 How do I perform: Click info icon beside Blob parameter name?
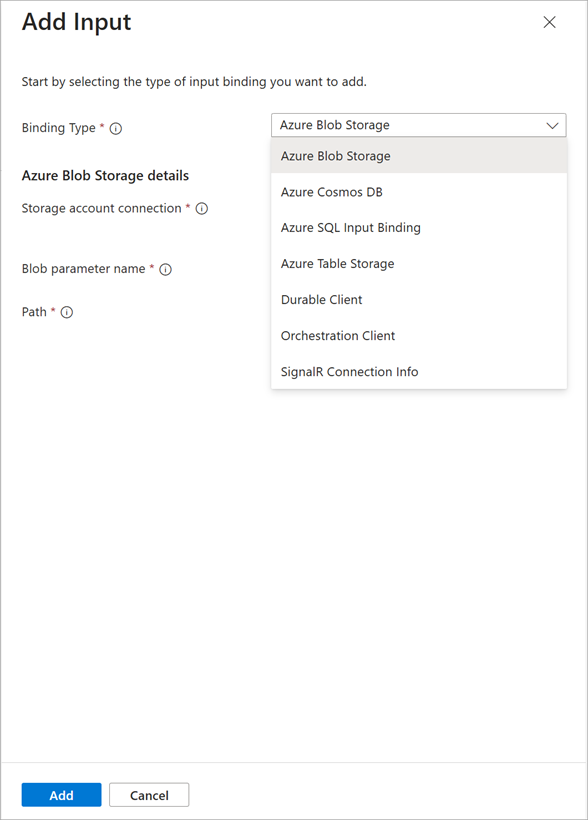pyautogui.click(x=165, y=269)
